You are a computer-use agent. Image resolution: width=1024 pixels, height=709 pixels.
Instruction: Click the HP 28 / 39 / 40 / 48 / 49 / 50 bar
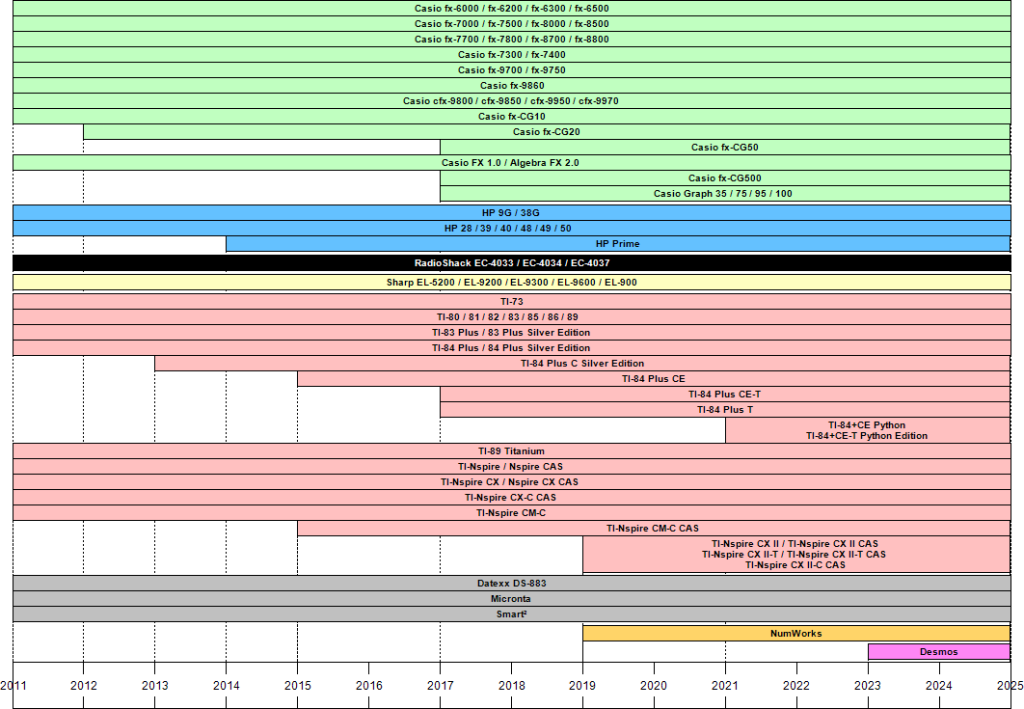pos(512,228)
